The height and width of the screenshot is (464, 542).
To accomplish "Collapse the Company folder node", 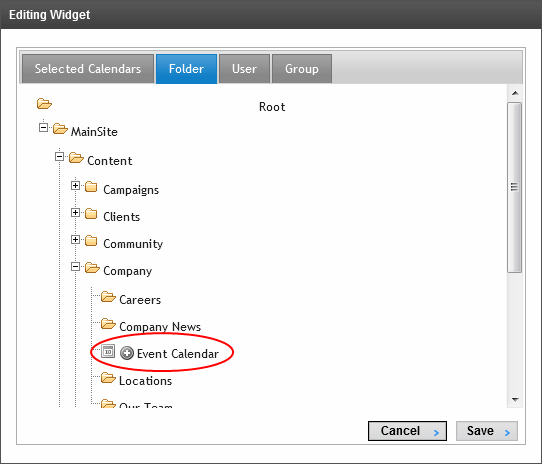I will coord(75,267).
